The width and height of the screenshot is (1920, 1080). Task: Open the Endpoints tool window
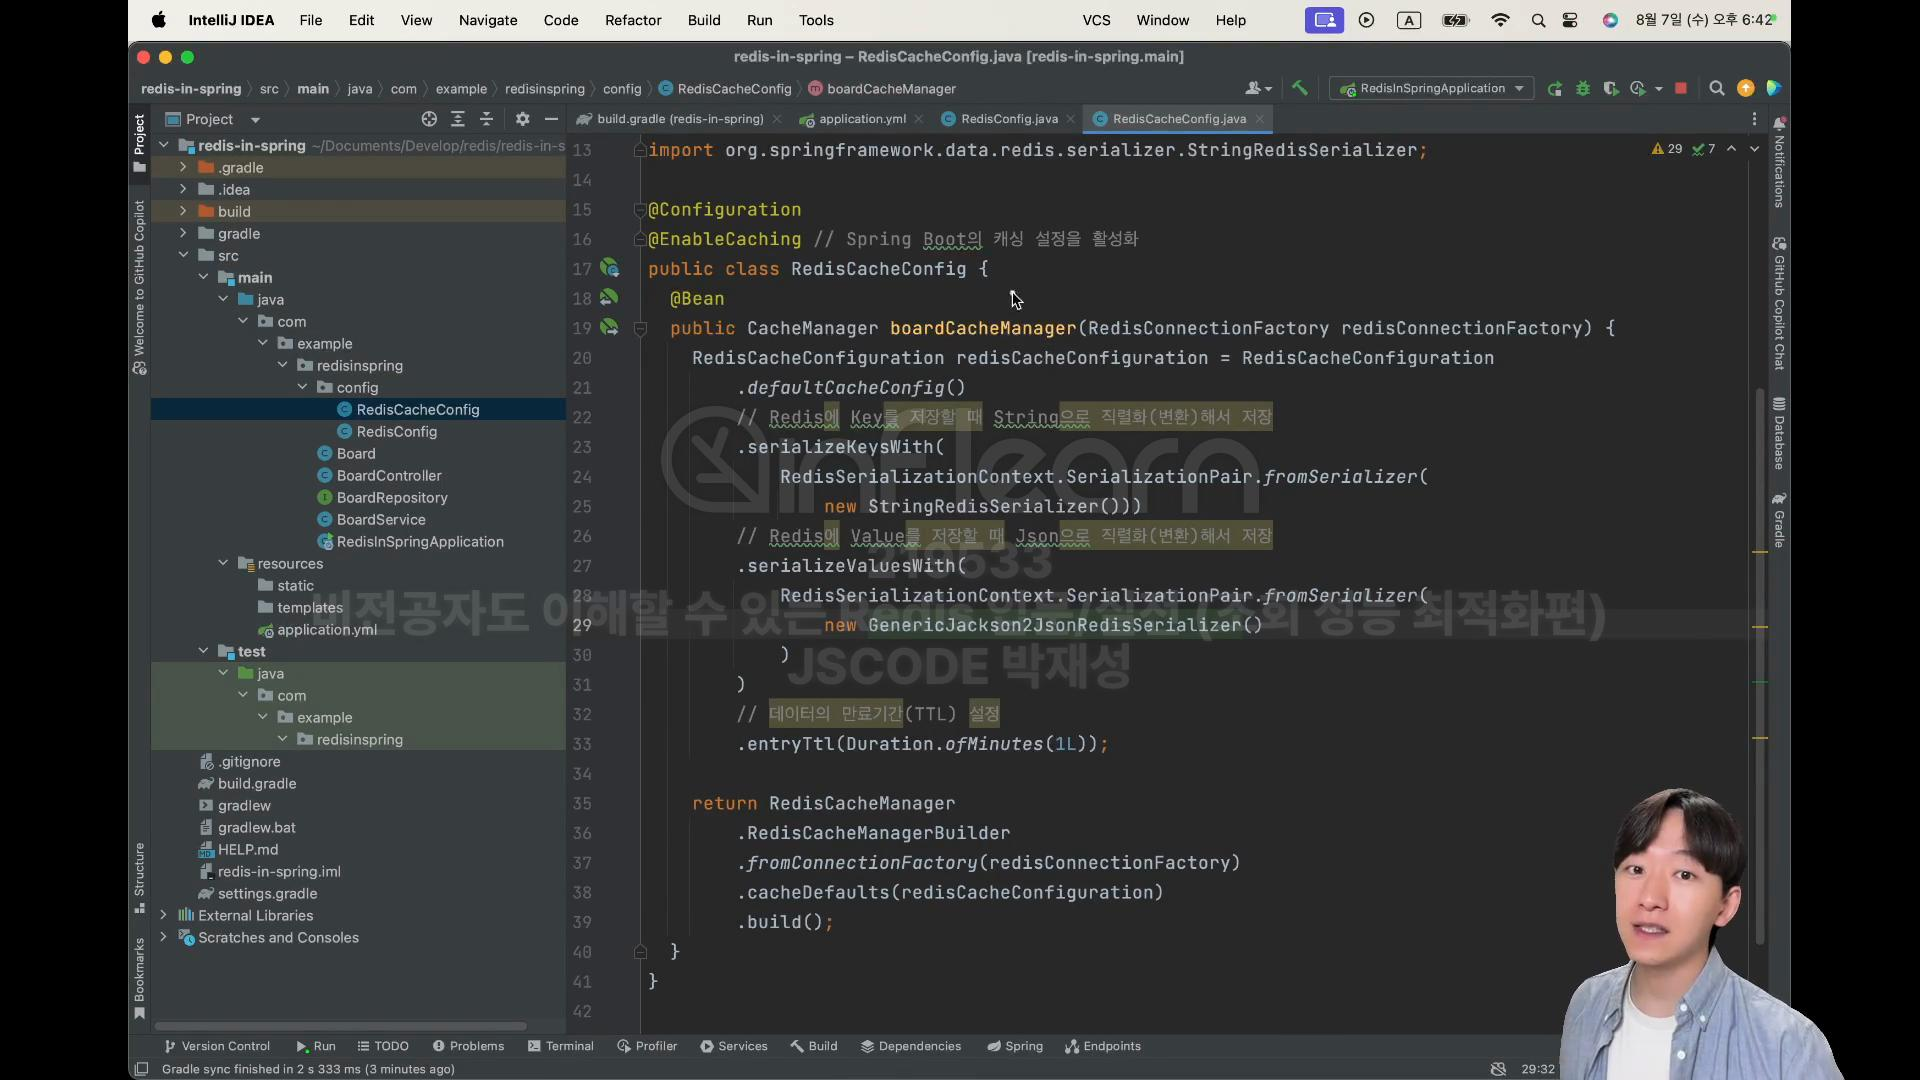click(1103, 1046)
